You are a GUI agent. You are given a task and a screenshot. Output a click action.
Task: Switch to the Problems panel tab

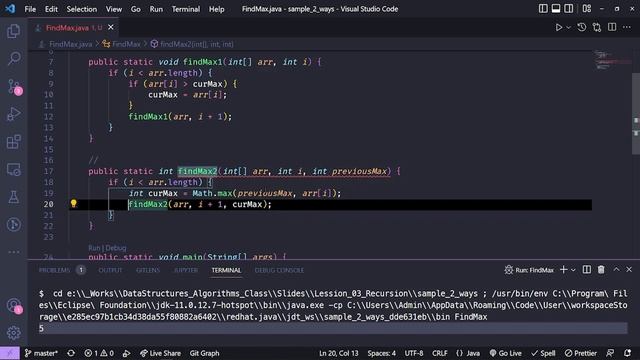tap(54, 270)
